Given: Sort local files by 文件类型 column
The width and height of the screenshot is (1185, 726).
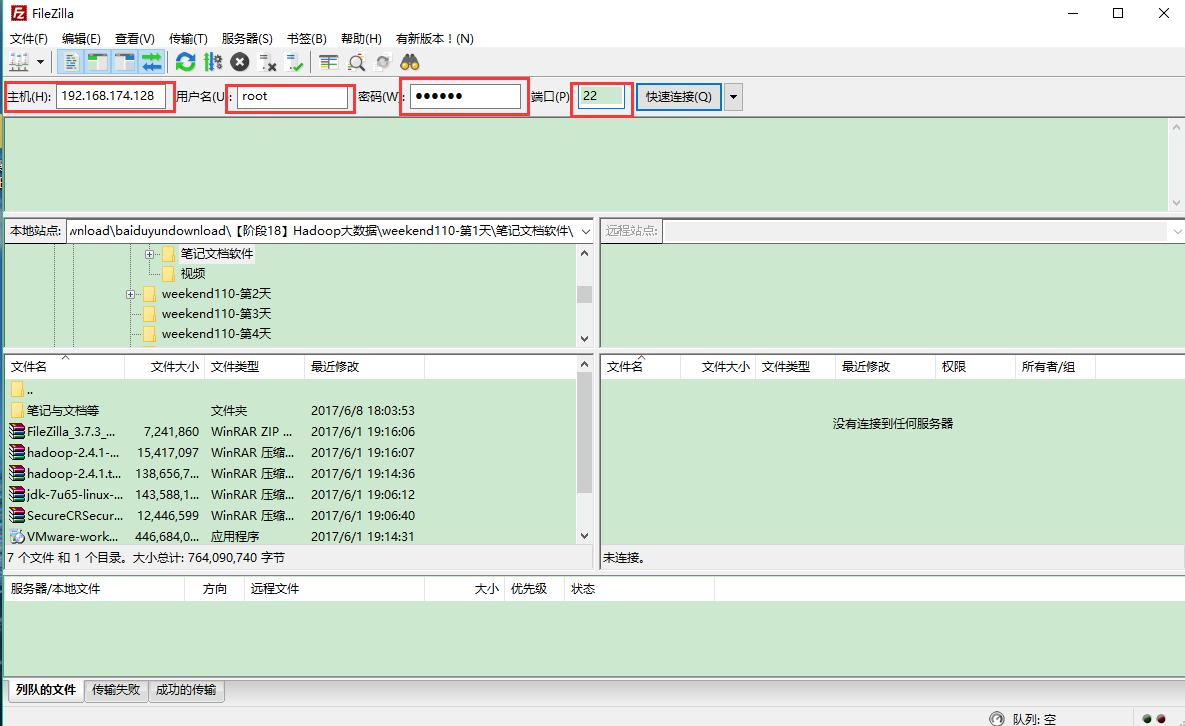Looking at the screenshot, I should coord(255,366).
